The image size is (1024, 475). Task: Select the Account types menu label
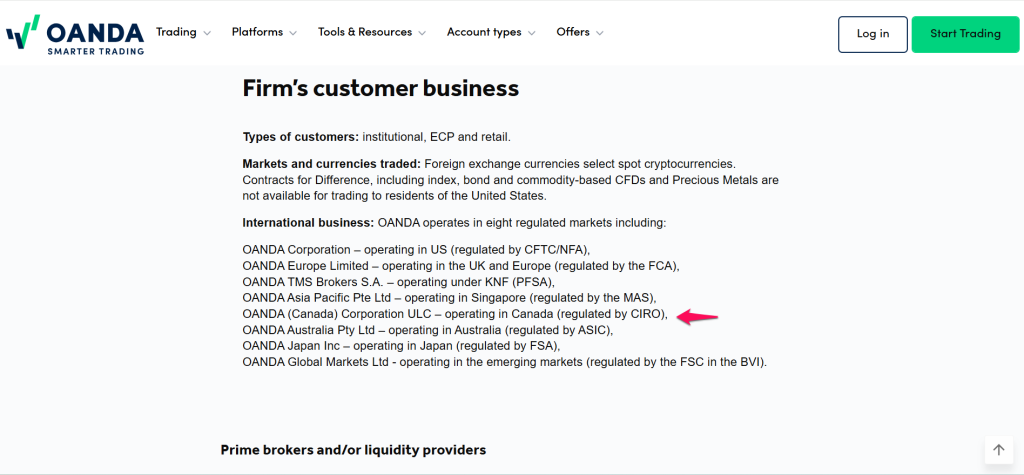pos(484,32)
